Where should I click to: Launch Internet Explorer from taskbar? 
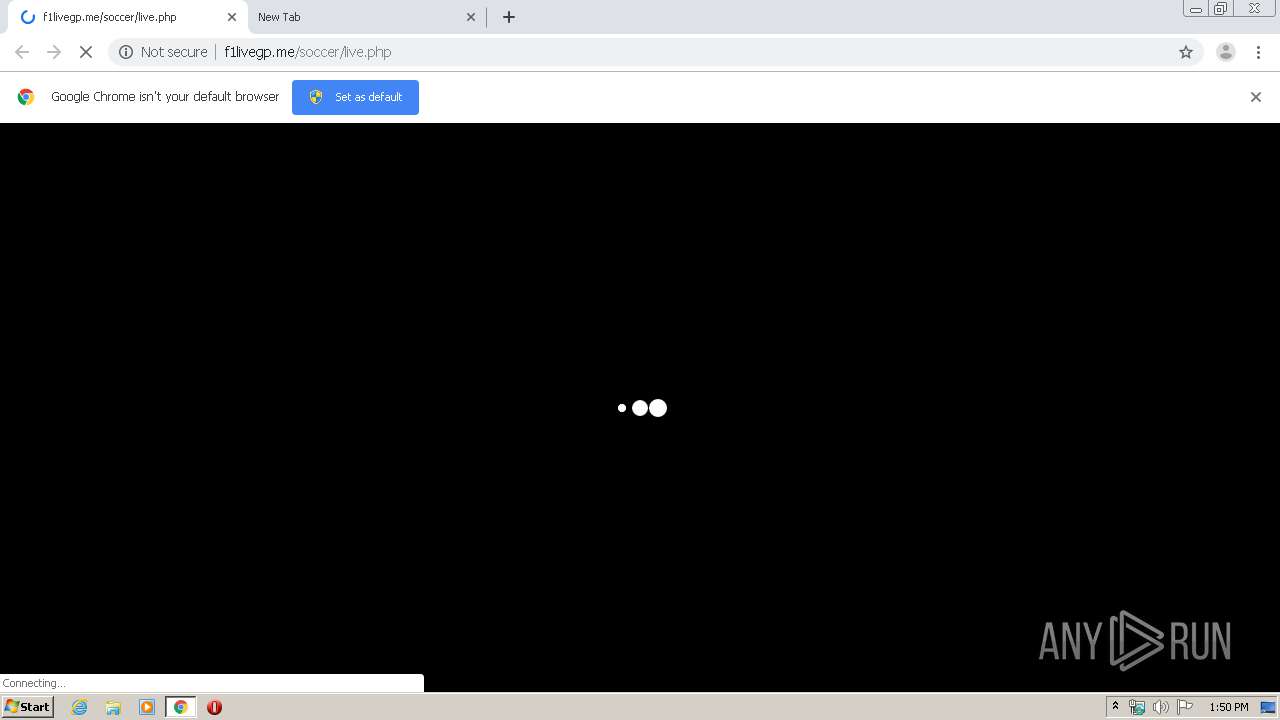point(80,707)
